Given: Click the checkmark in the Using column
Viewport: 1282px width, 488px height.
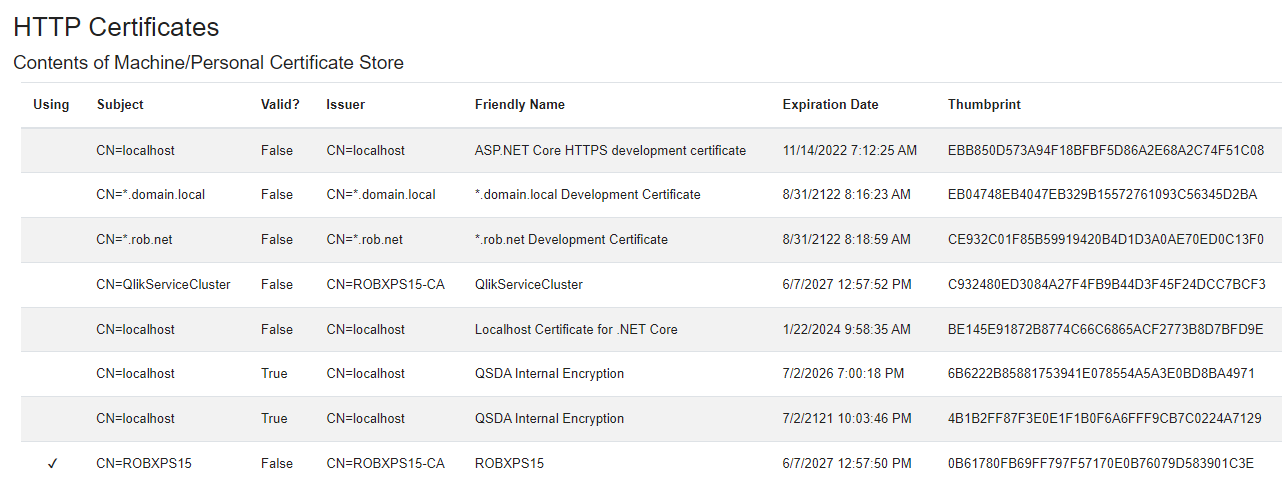Looking at the screenshot, I should click(52, 464).
